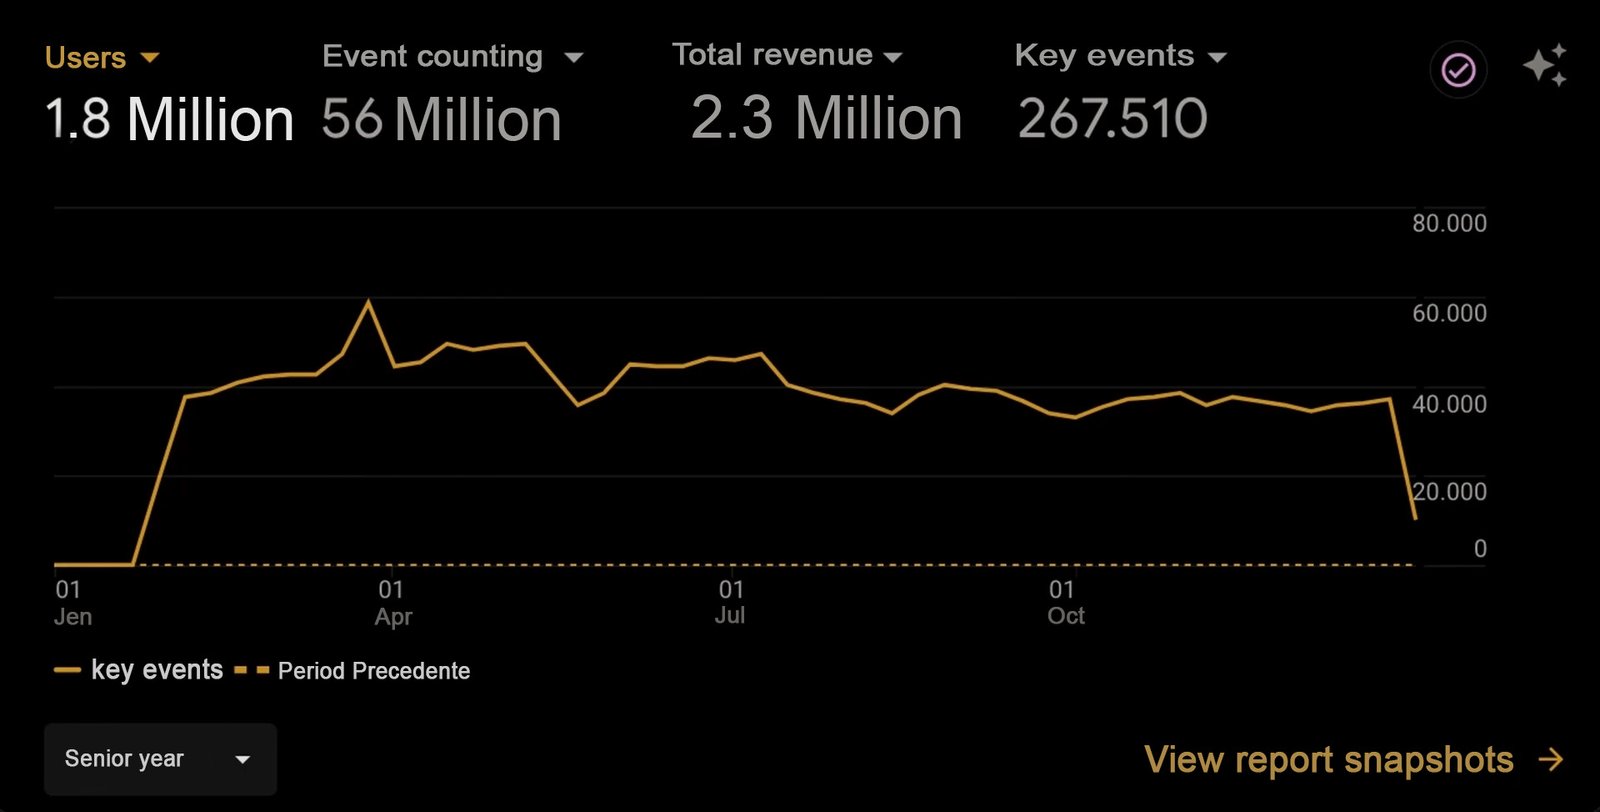The height and width of the screenshot is (812, 1600).
Task: Switch to the 56 Million Event counting metric
Action: point(441,119)
